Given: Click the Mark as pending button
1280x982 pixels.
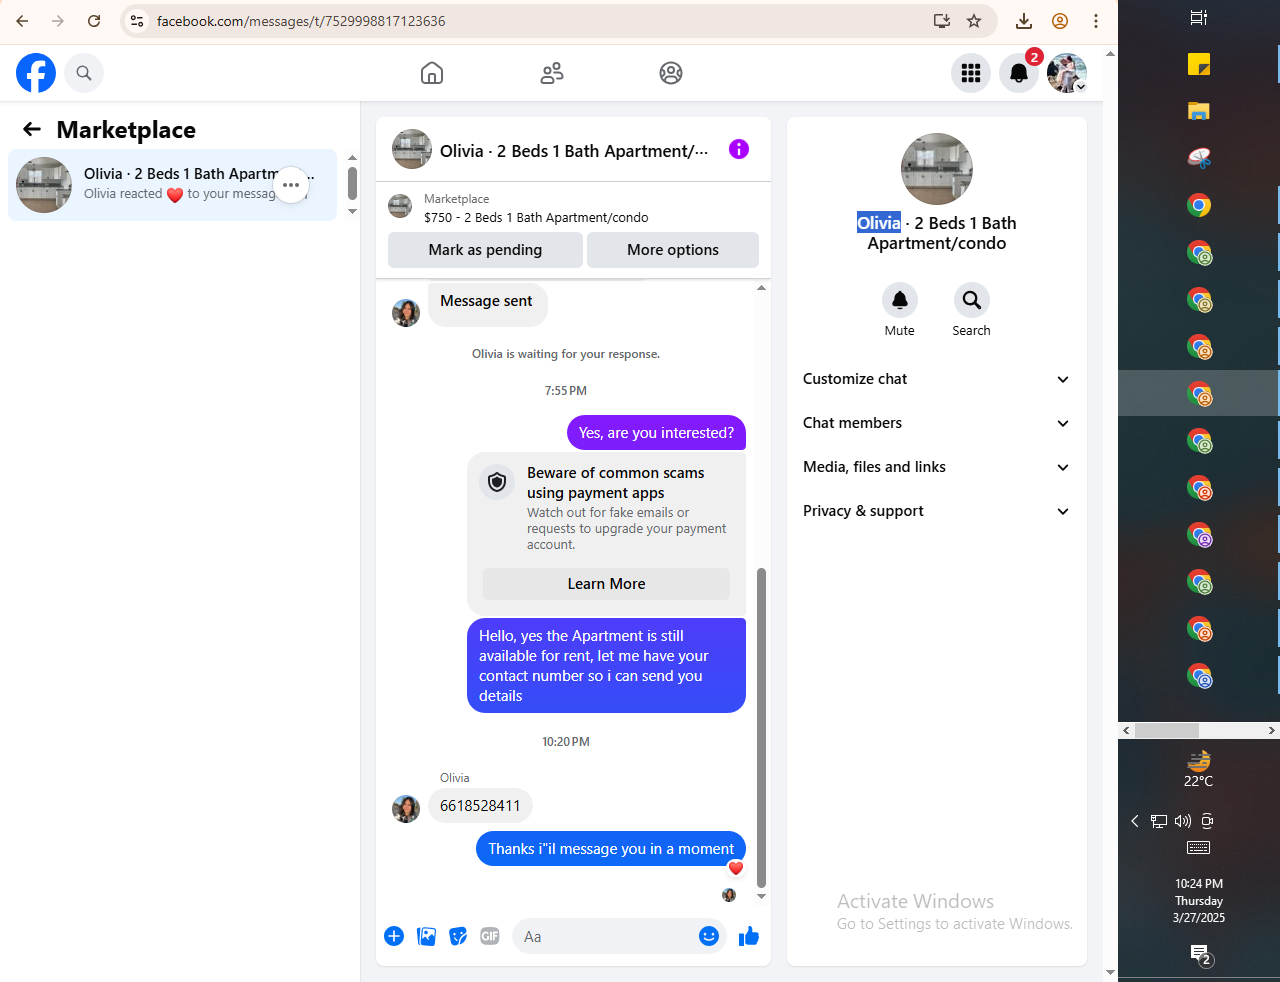Looking at the screenshot, I should pyautogui.click(x=485, y=250).
